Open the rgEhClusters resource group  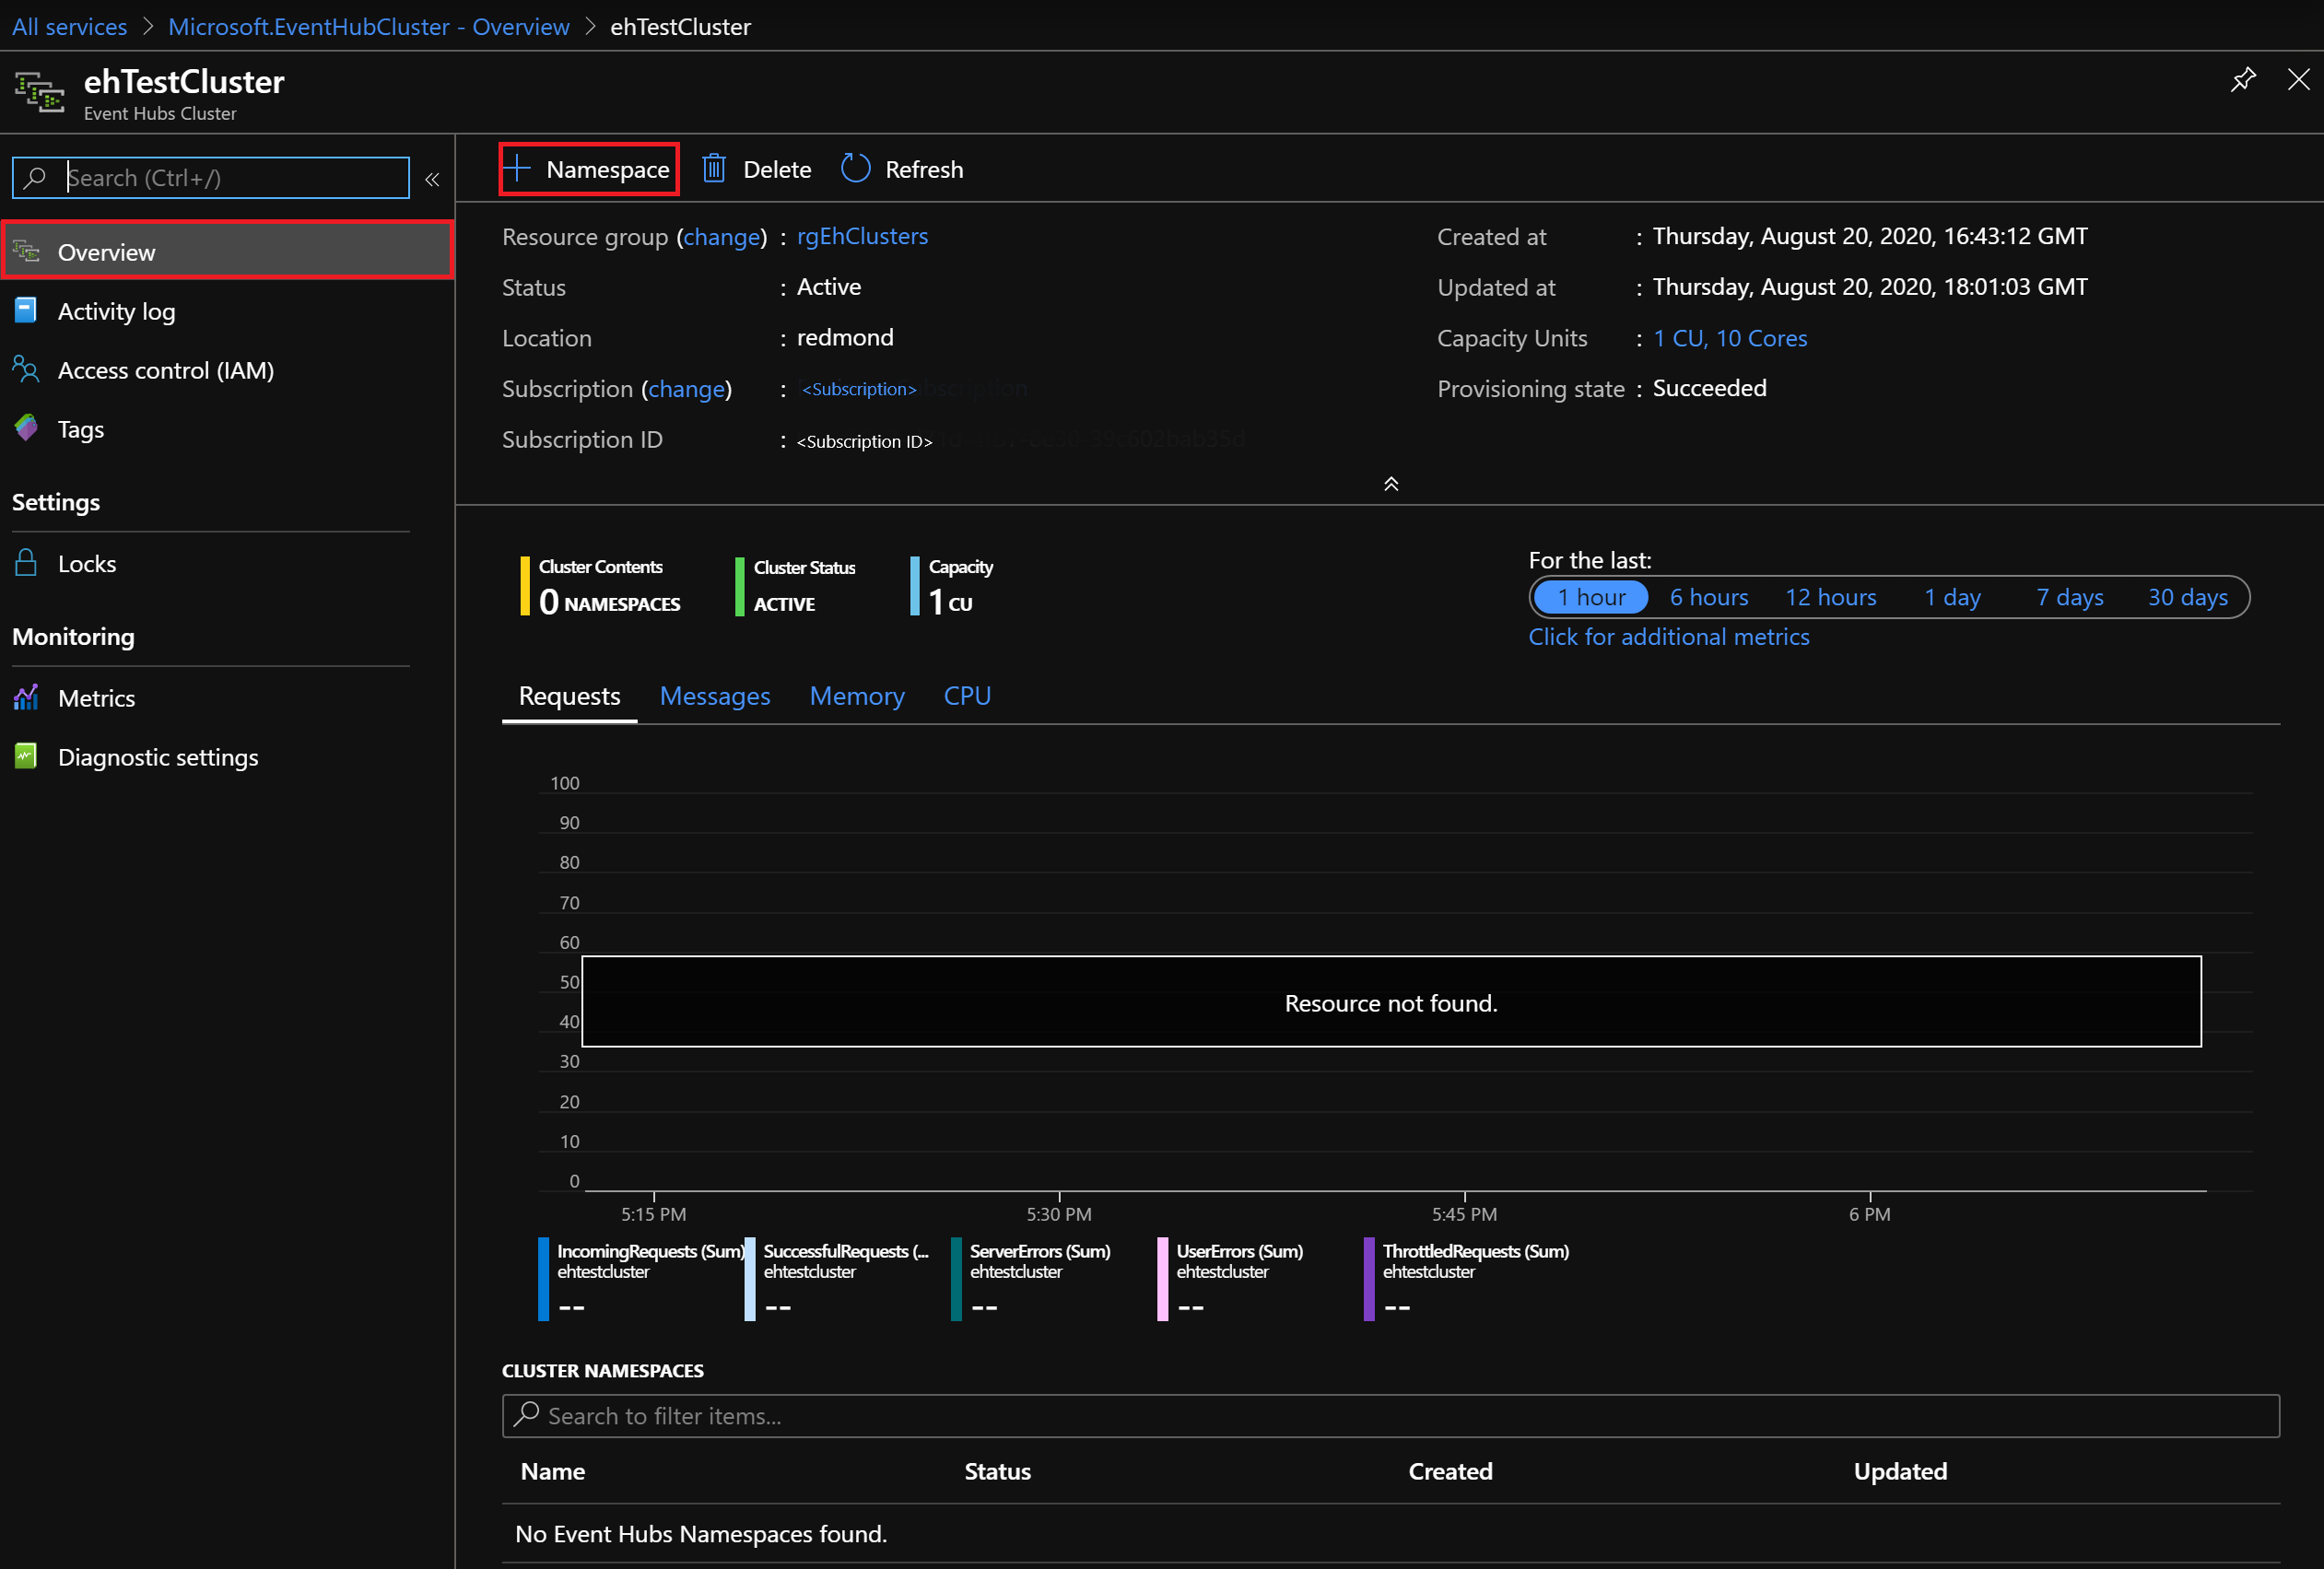click(x=862, y=236)
